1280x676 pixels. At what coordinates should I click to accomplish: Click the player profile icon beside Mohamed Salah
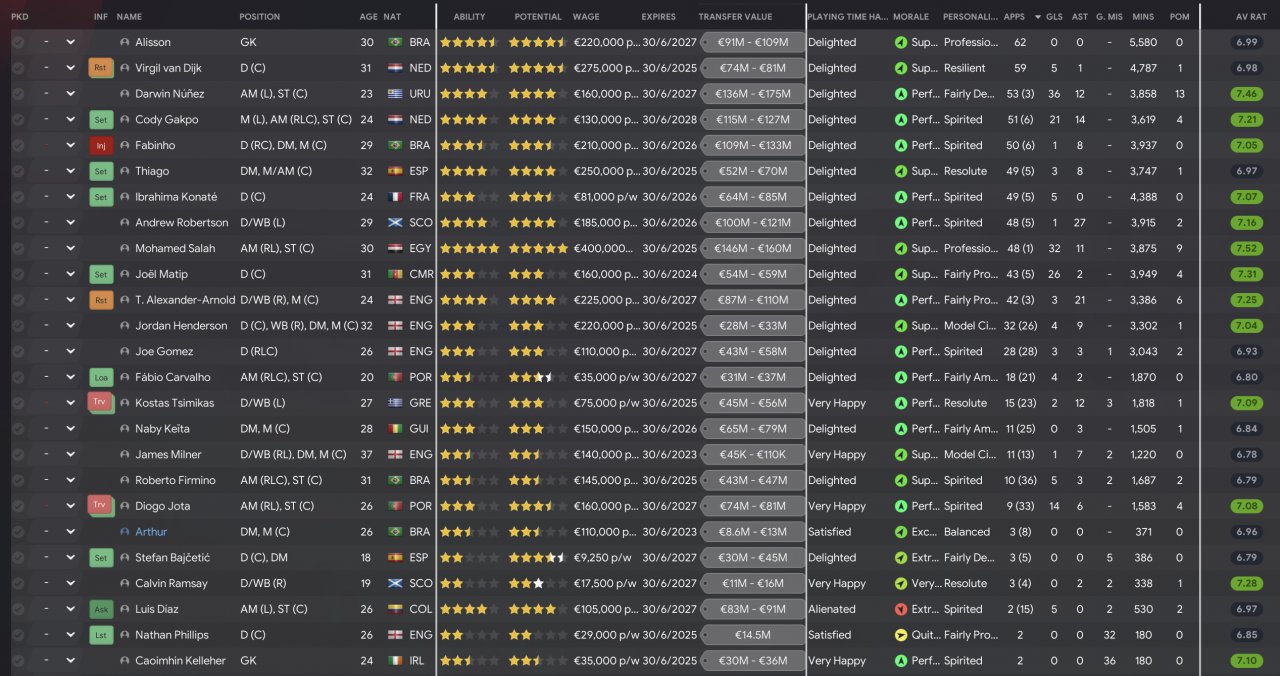pos(125,249)
